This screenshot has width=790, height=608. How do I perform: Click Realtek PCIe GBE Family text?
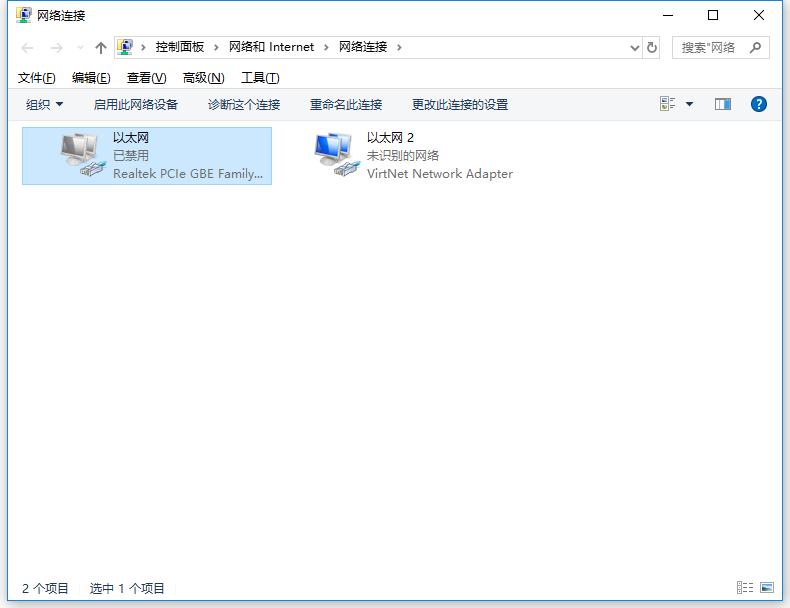click(x=188, y=174)
